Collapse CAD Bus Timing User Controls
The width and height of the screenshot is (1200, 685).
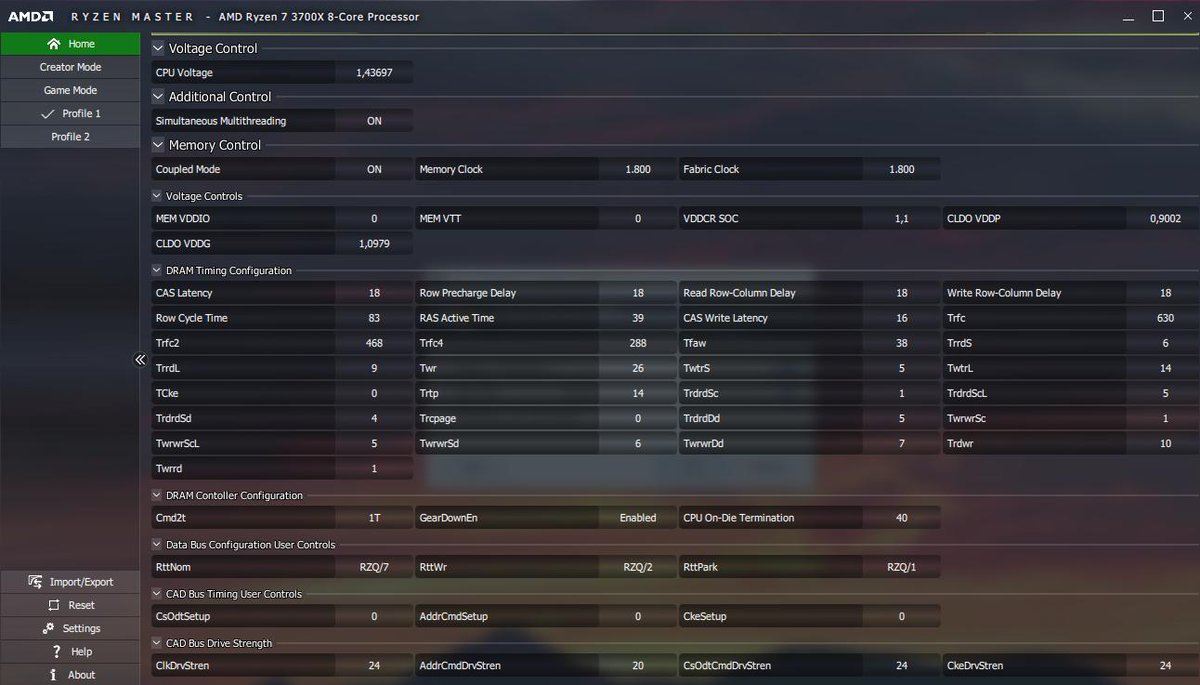tap(157, 594)
